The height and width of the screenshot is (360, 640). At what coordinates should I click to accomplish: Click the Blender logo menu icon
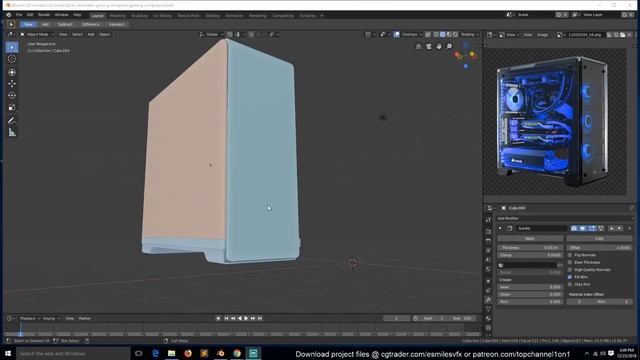(x=9, y=15)
